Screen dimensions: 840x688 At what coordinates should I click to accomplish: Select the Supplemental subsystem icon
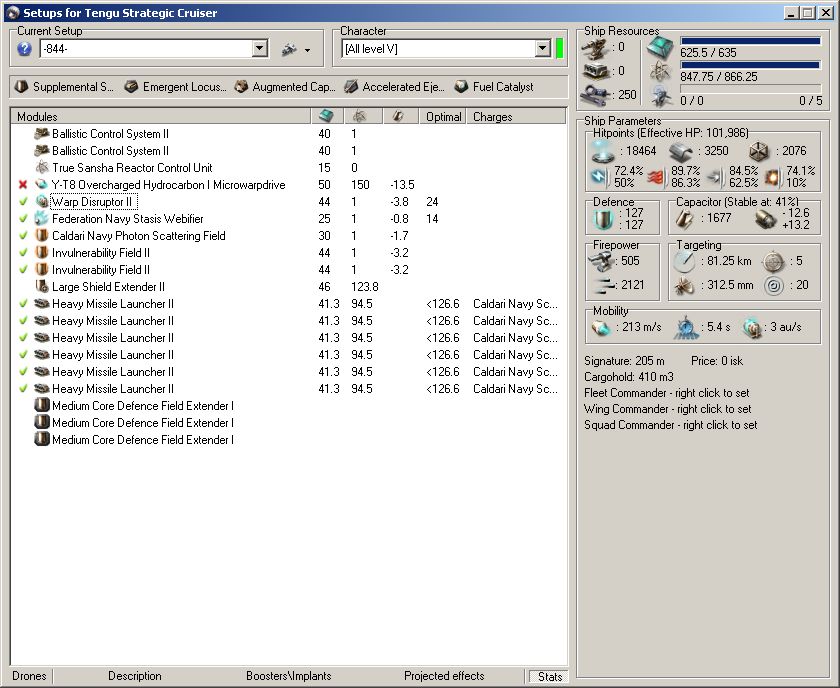21,87
